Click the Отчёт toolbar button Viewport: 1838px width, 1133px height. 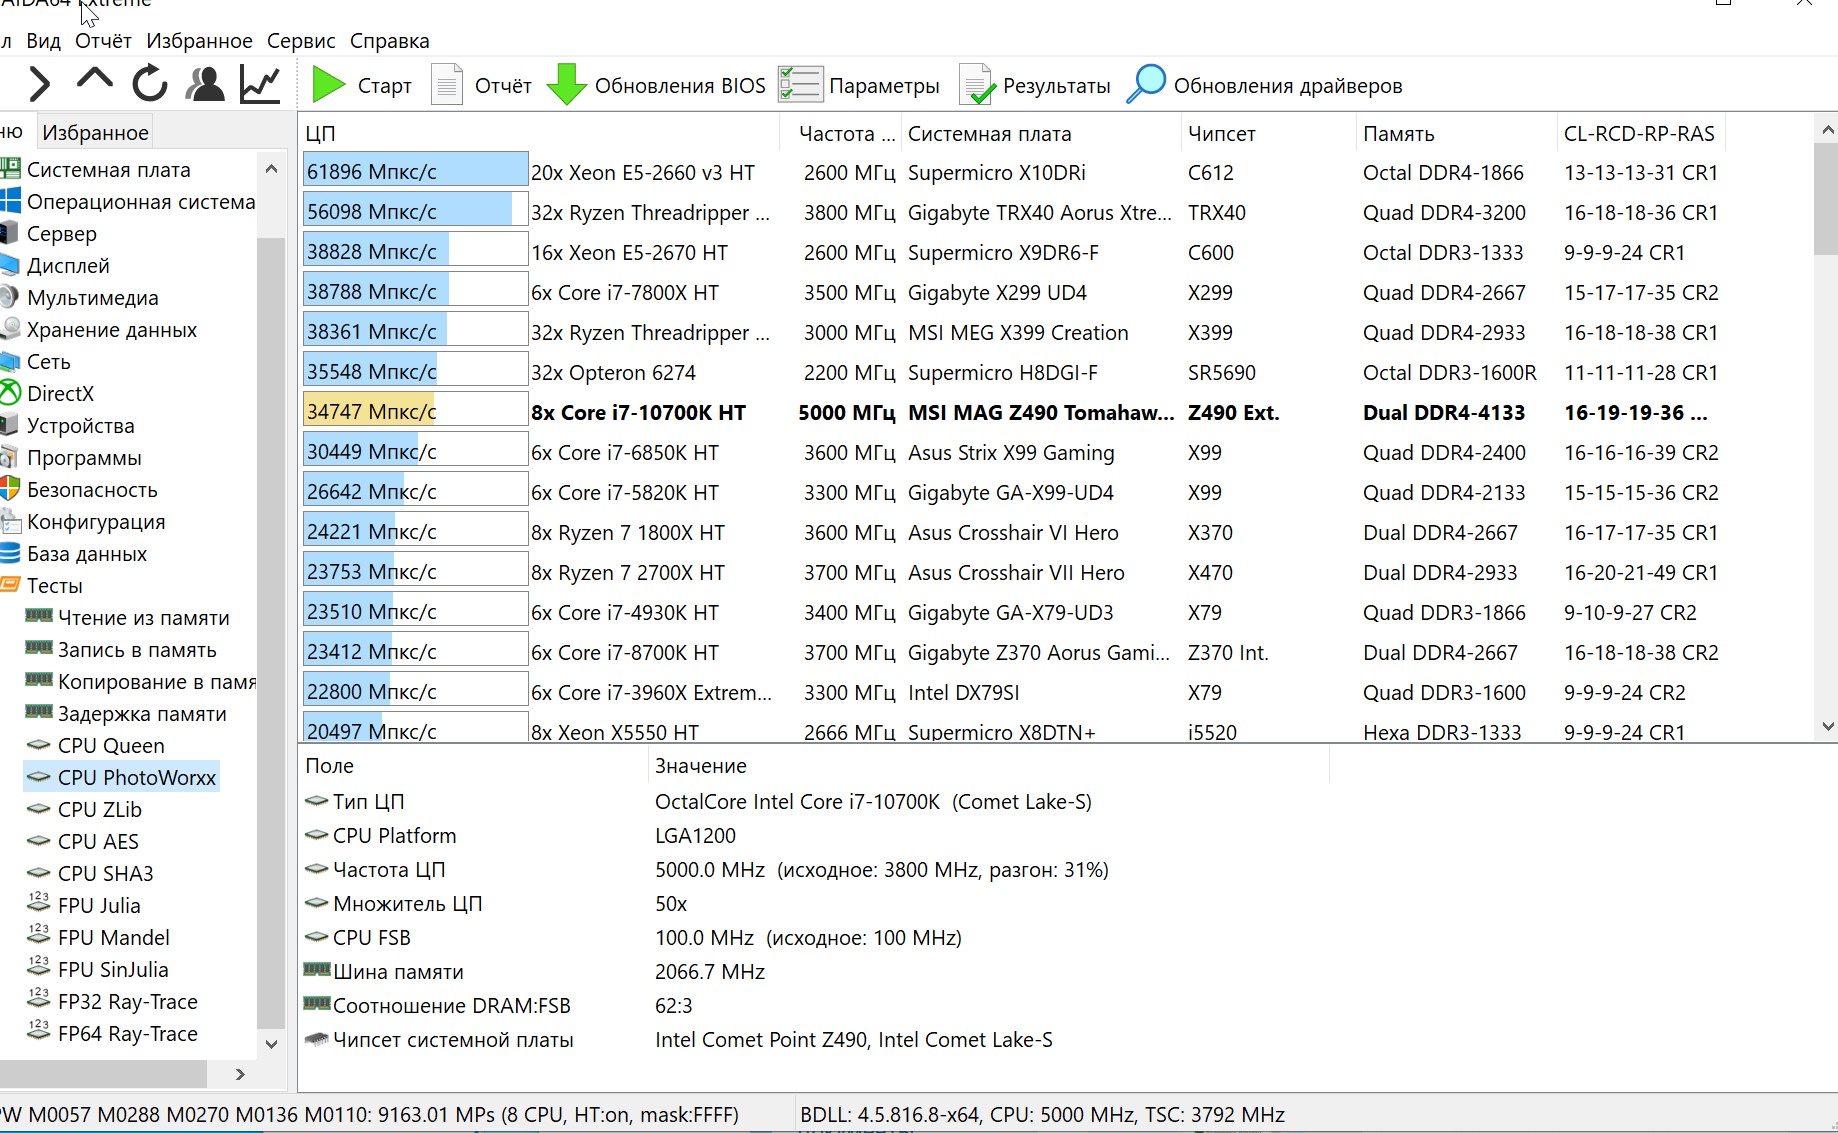[482, 85]
